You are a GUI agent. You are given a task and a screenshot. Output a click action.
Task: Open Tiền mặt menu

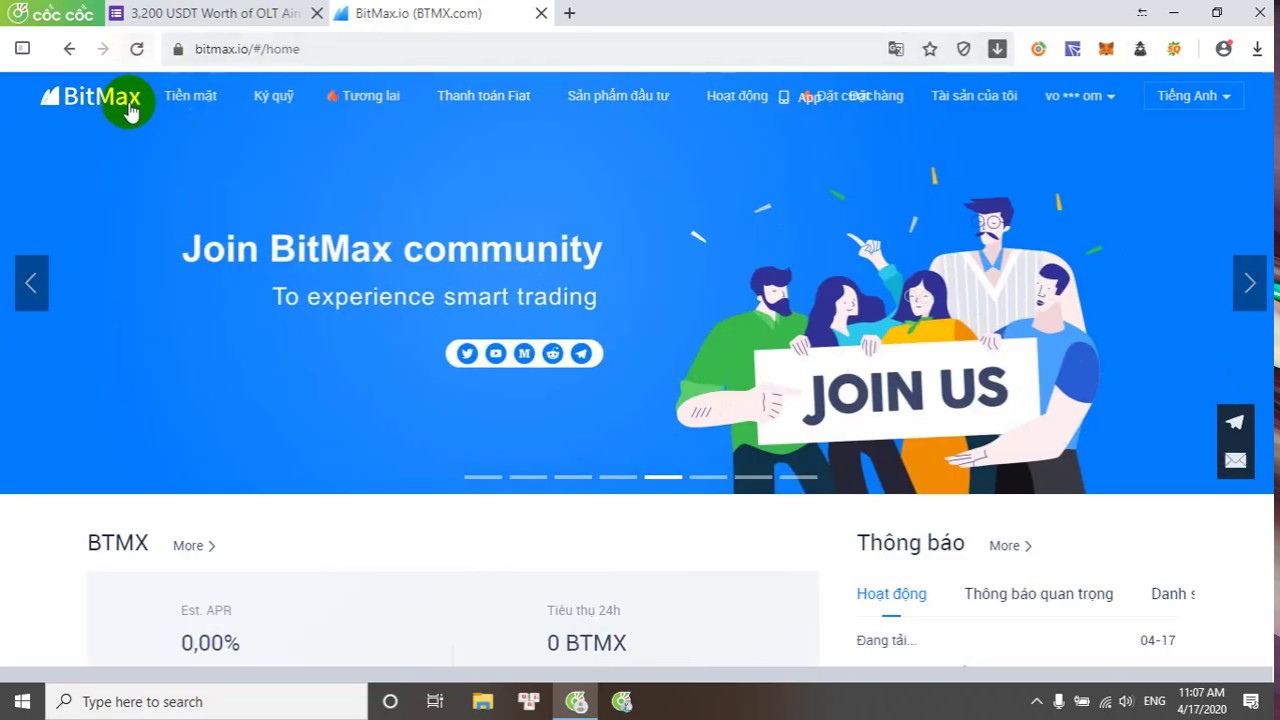[x=191, y=96]
